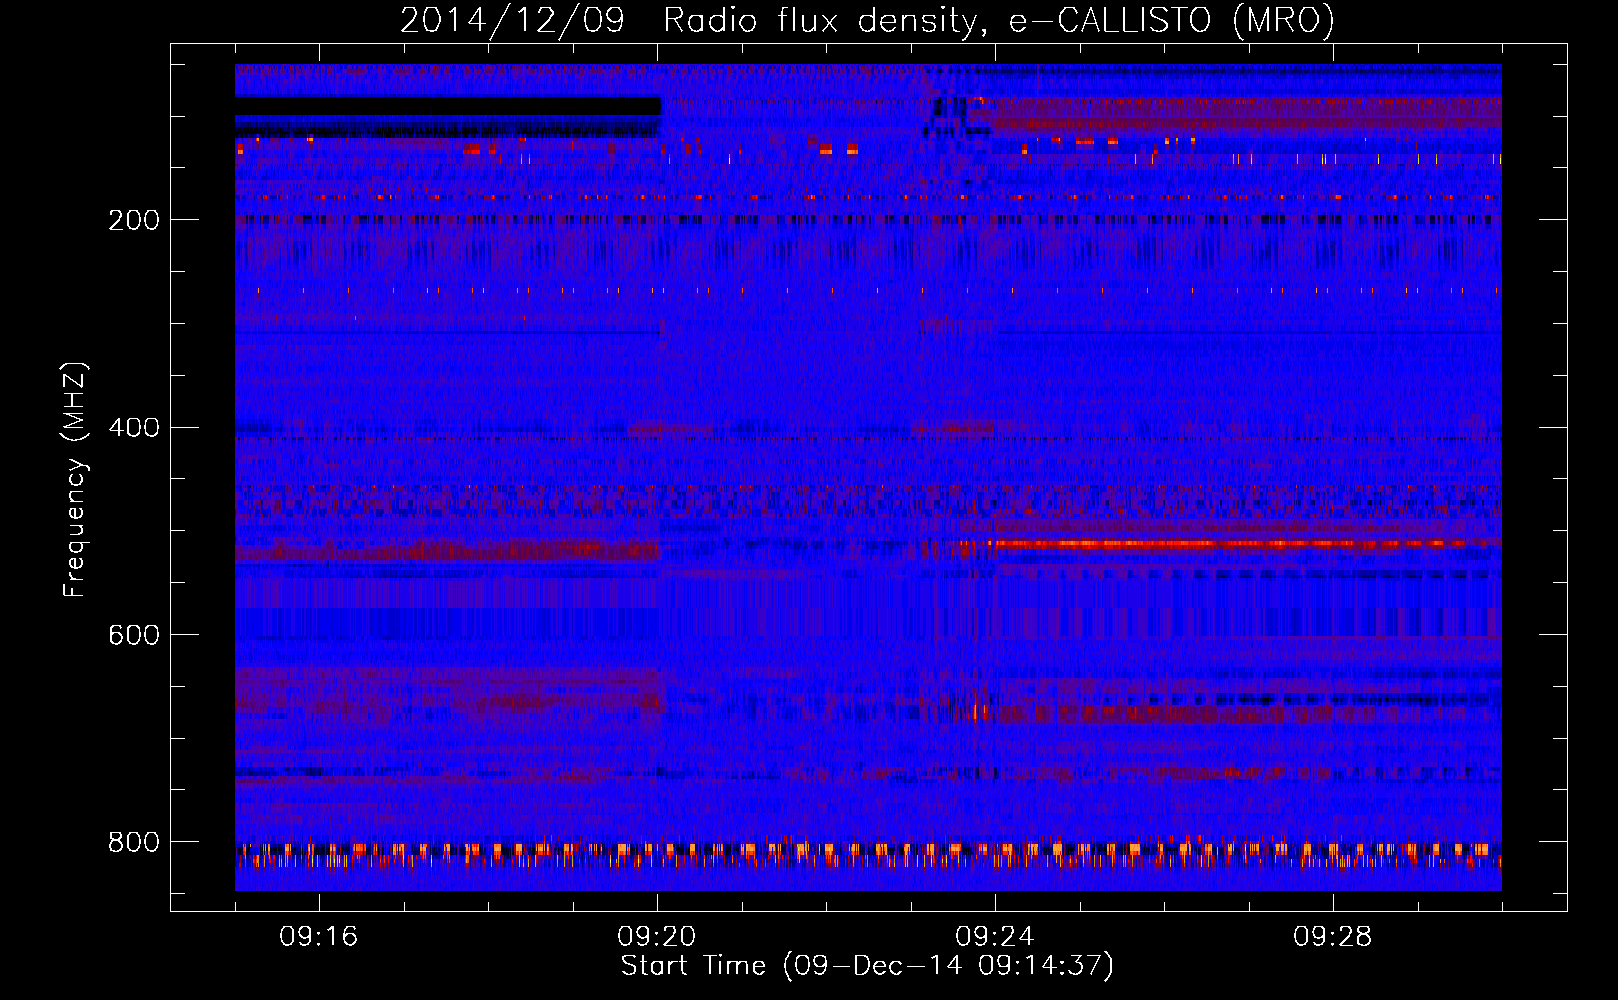Click the 800 frequency tick label

(x=134, y=843)
